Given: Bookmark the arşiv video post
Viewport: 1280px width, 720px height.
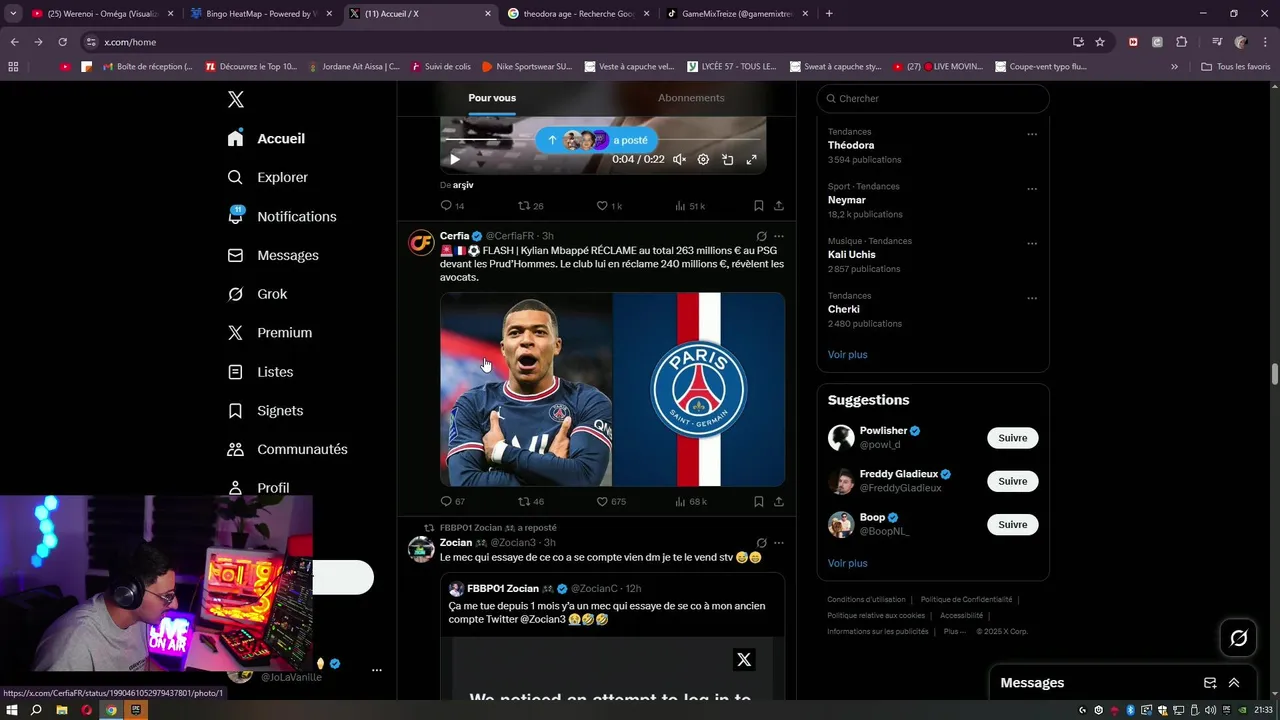Looking at the screenshot, I should pos(759,205).
